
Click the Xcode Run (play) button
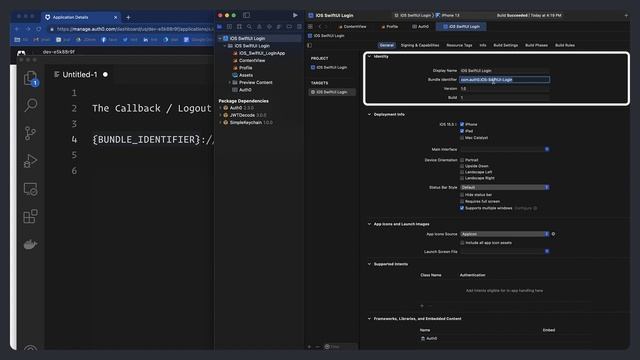295,15
